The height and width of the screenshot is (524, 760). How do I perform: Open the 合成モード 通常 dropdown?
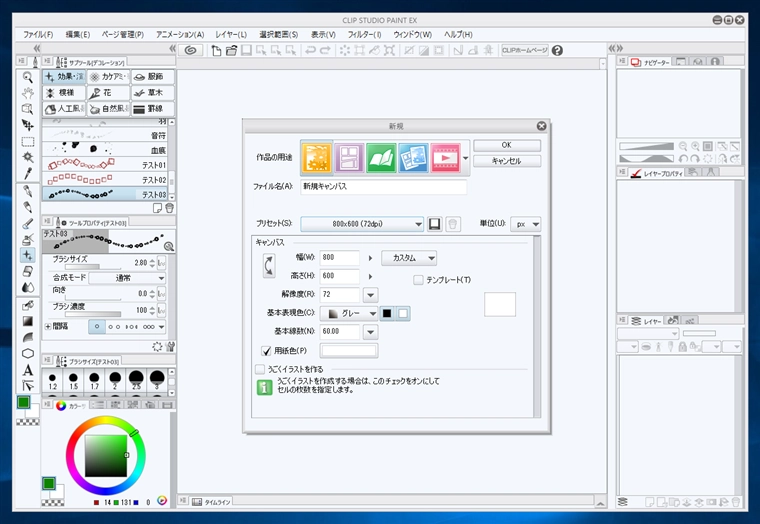[x=127, y=278]
